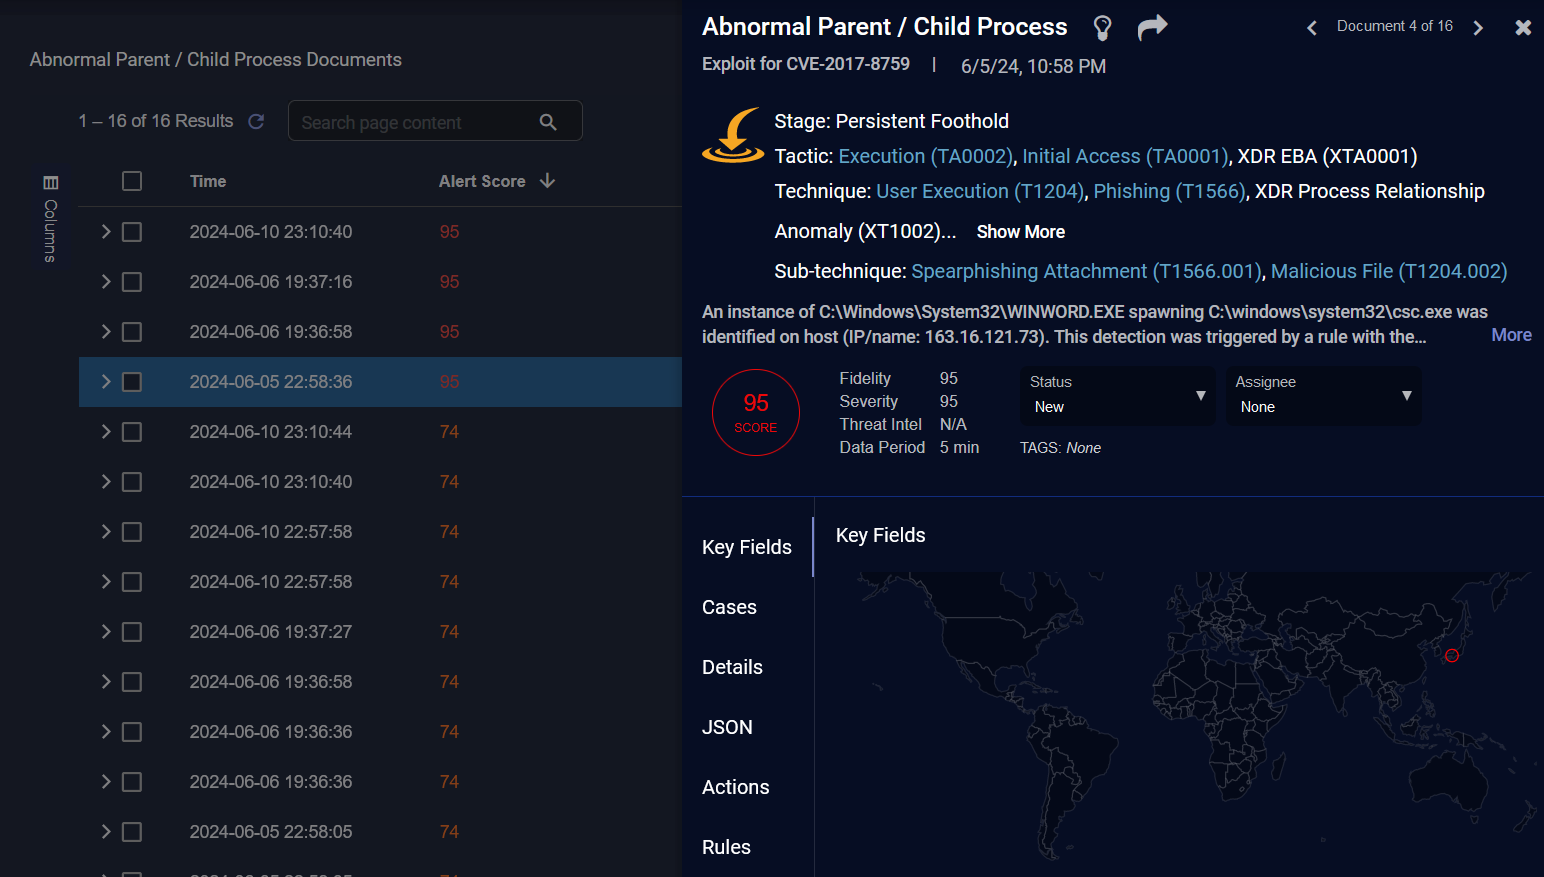Click the search magnifier icon
The width and height of the screenshot is (1544, 877).
(x=548, y=122)
